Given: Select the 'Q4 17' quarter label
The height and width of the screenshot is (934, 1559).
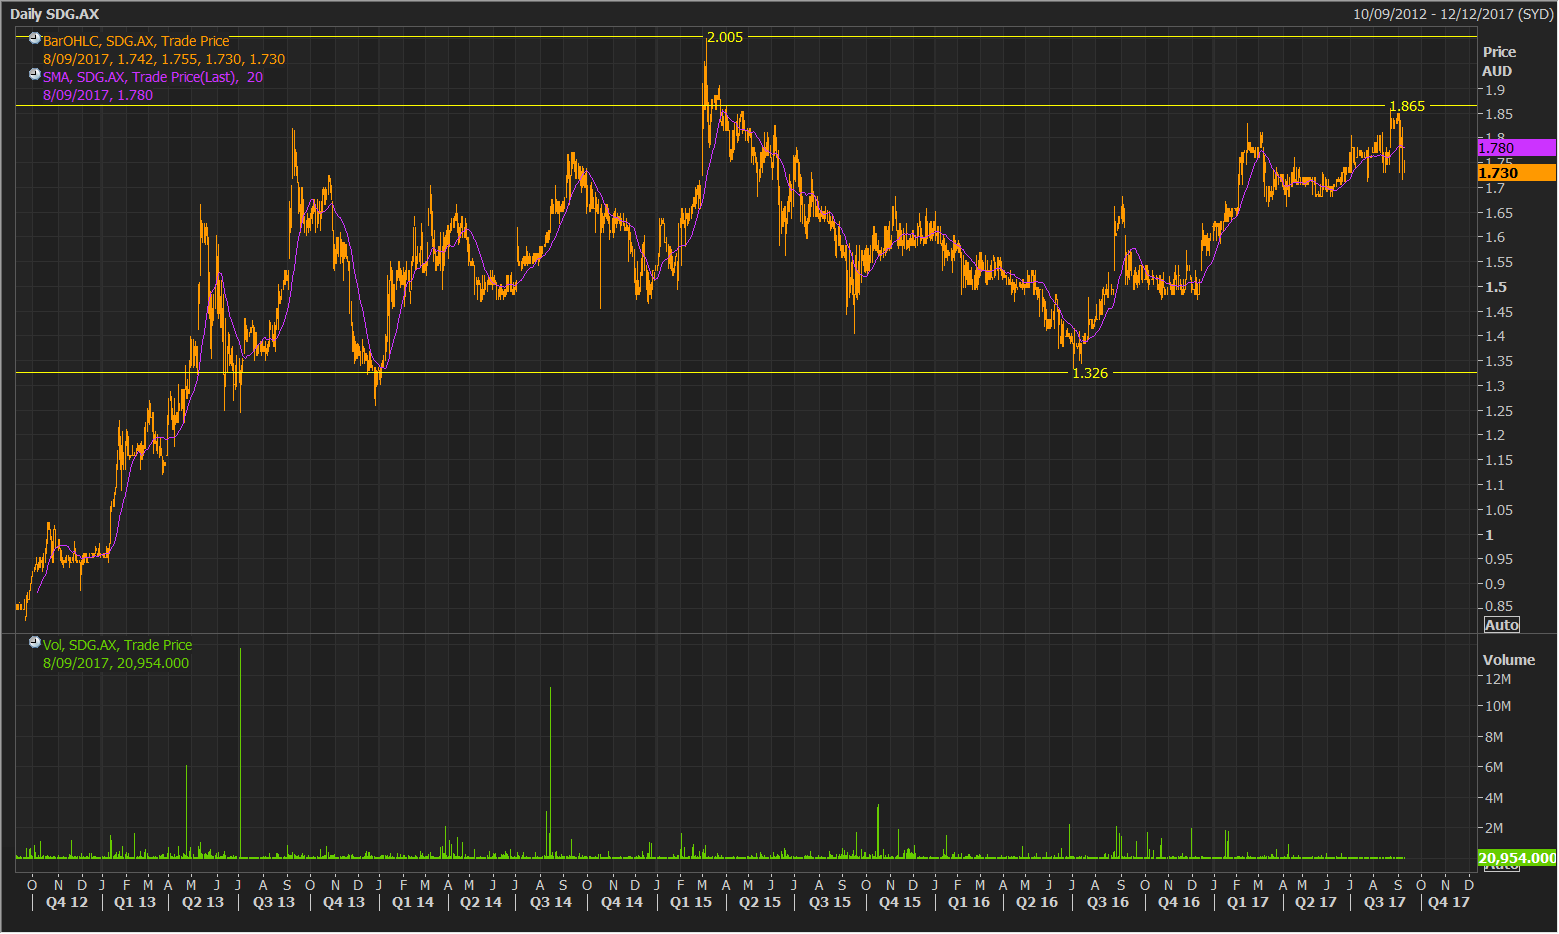Looking at the screenshot, I should 1449,902.
